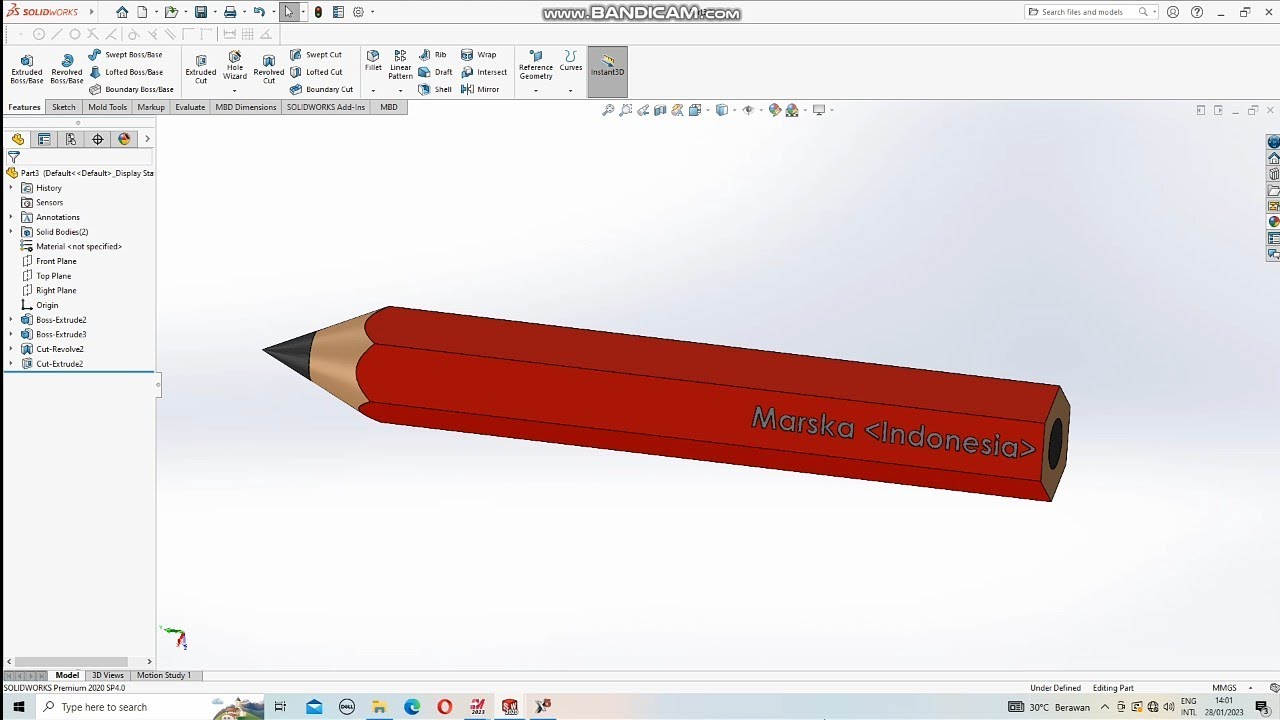Click the Edit Appearance icon in view toolbar
This screenshot has width=1280, height=720.
pos(774,110)
